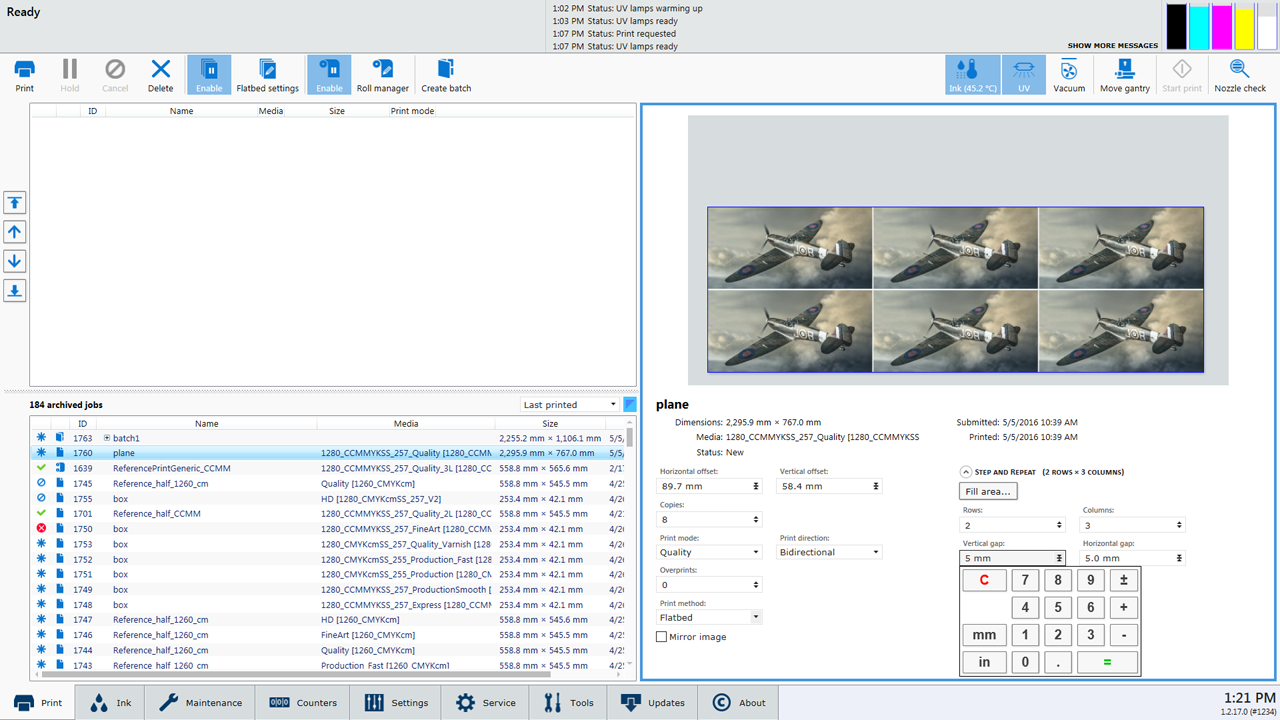
Task: Toggle the UV lamps button
Action: [1023, 75]
